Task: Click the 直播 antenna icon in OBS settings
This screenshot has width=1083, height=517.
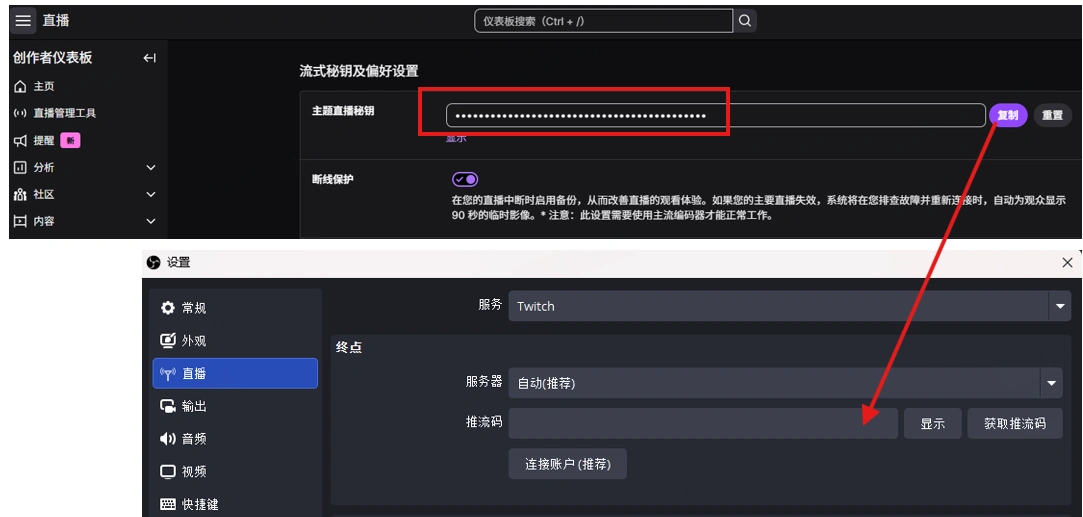Action: [x=168, y=373]
